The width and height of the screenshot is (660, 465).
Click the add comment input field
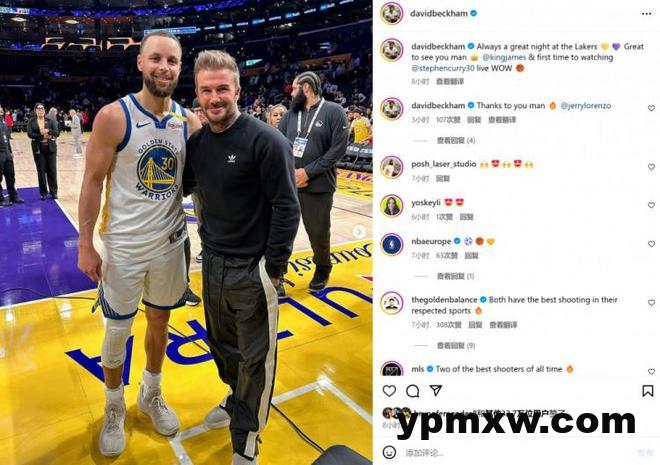tap(518, 453)
